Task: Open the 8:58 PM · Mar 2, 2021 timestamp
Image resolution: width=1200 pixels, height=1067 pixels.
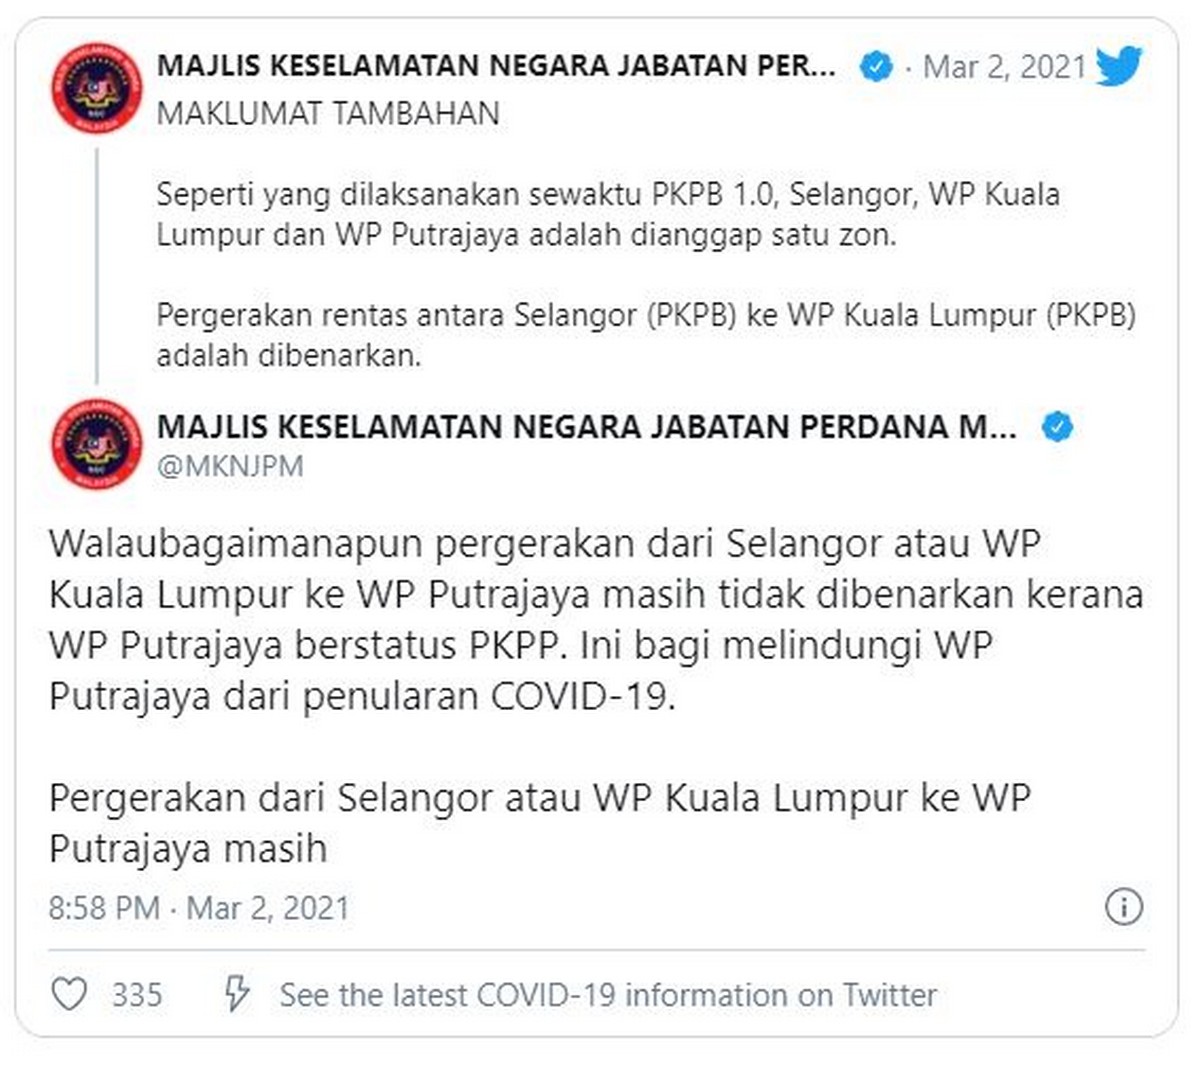Action: click(199, 908)
